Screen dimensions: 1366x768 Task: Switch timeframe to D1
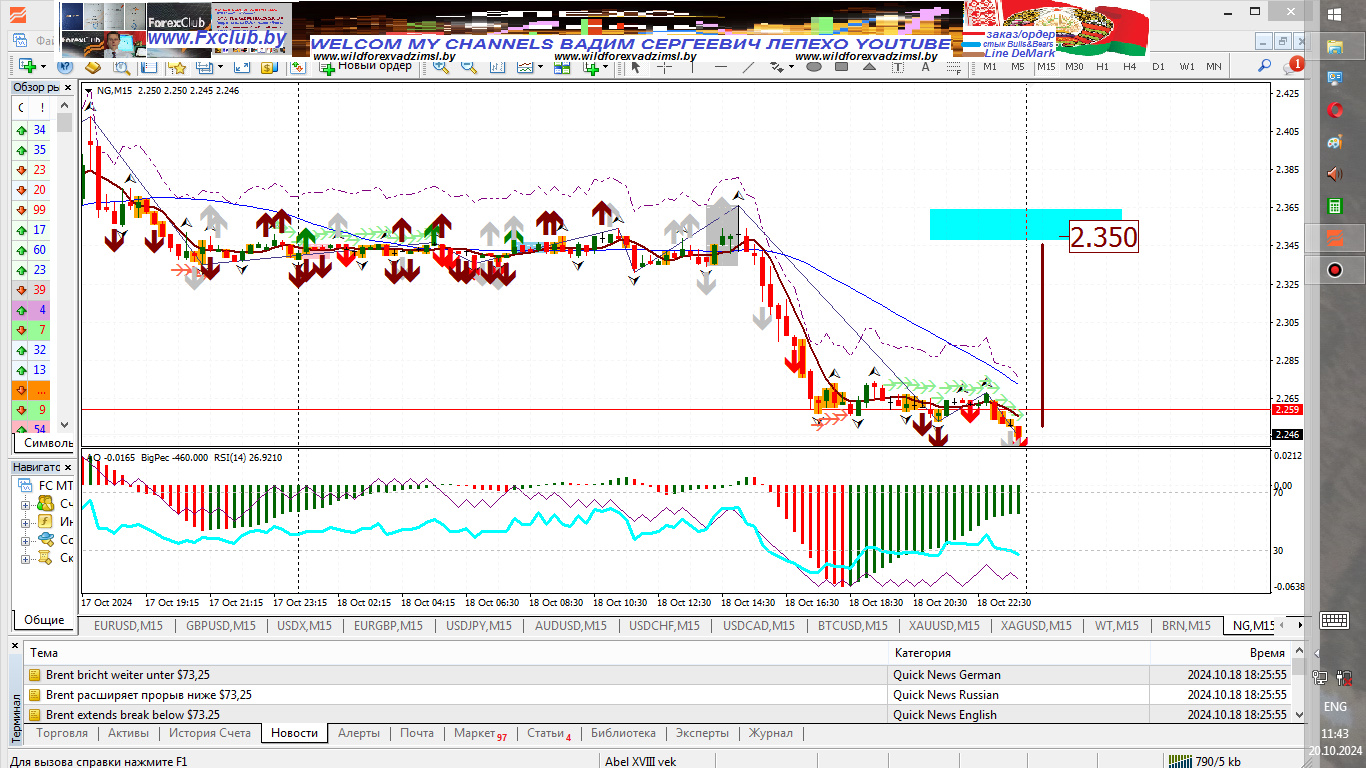(1158, 66)
